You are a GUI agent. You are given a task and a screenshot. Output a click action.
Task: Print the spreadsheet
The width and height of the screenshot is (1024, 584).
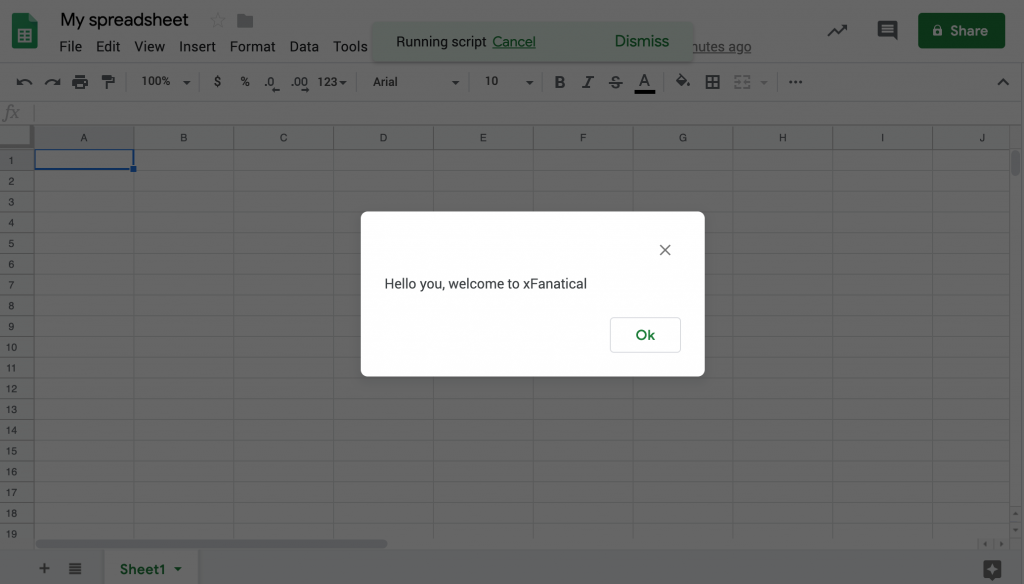(80, 82)
